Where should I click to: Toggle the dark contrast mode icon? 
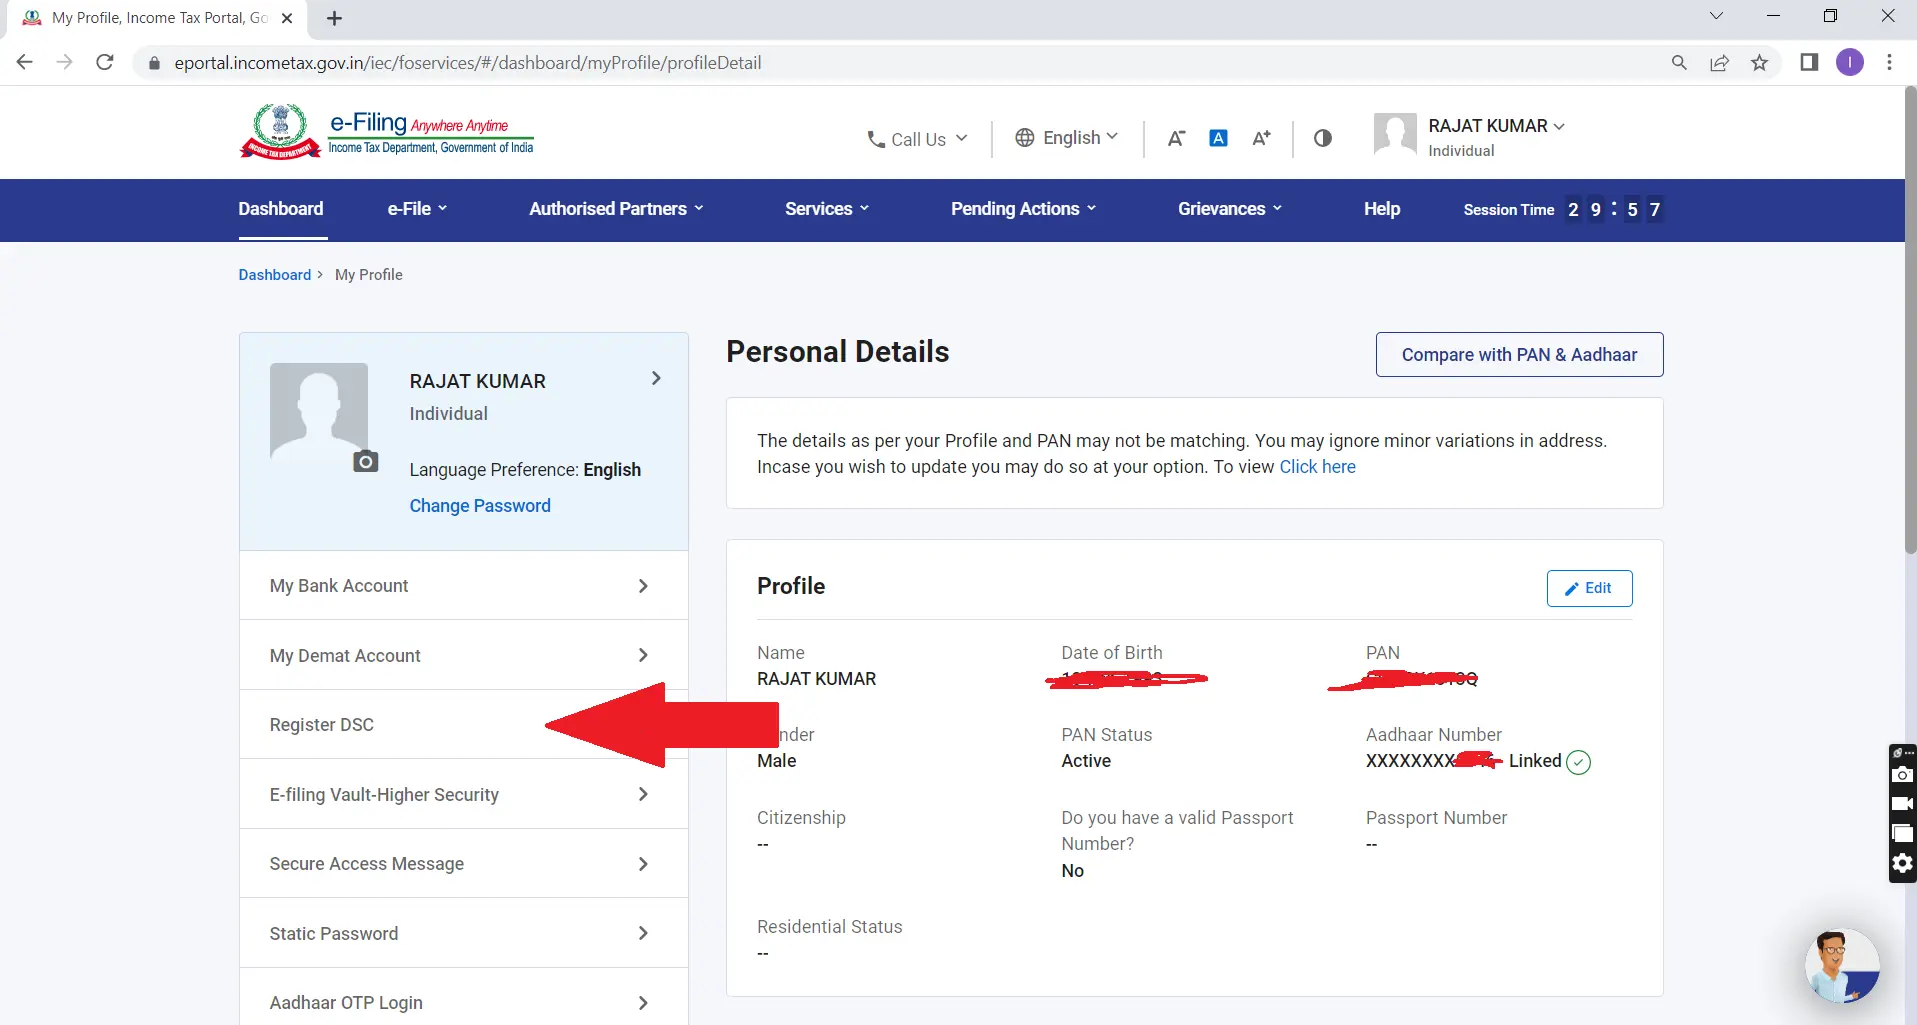(1322, 138)
